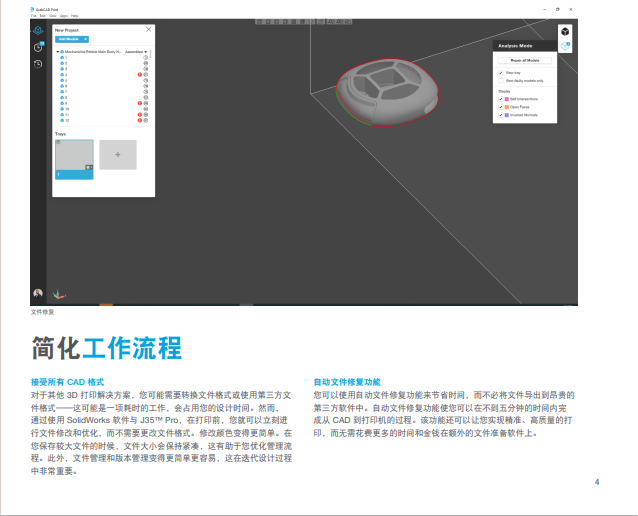
Task: Click Repair all Models button
Action: (523, 60)
